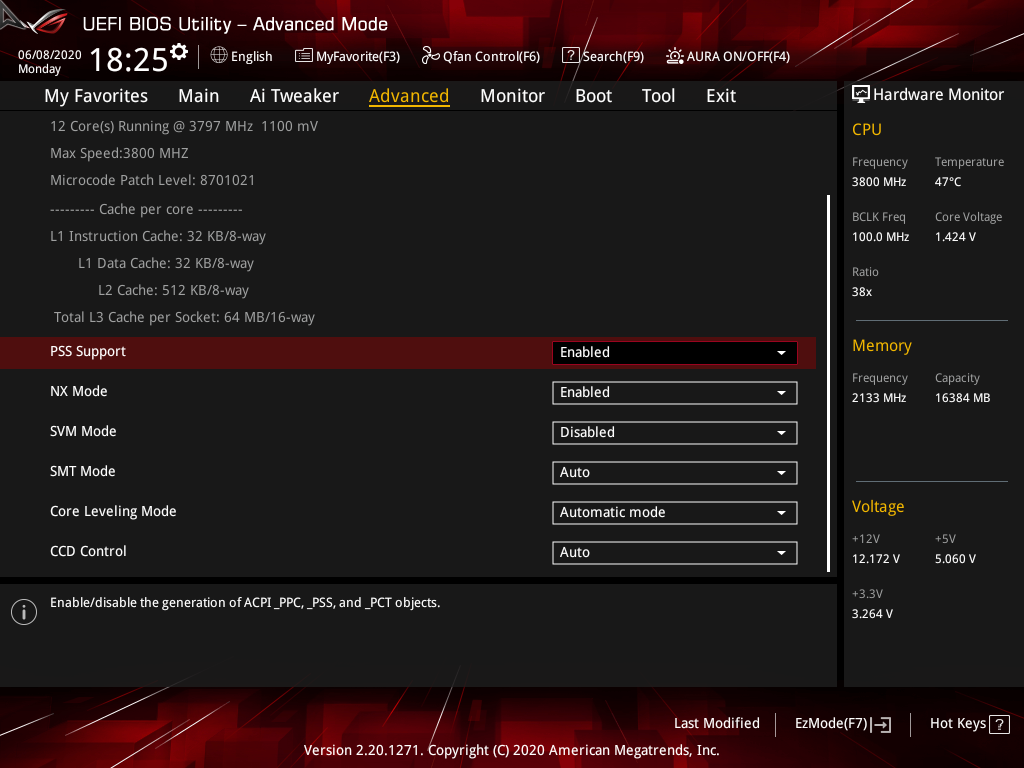
Task: Open the Core Leveling Mode dropdown
Action: click(675, 513)
